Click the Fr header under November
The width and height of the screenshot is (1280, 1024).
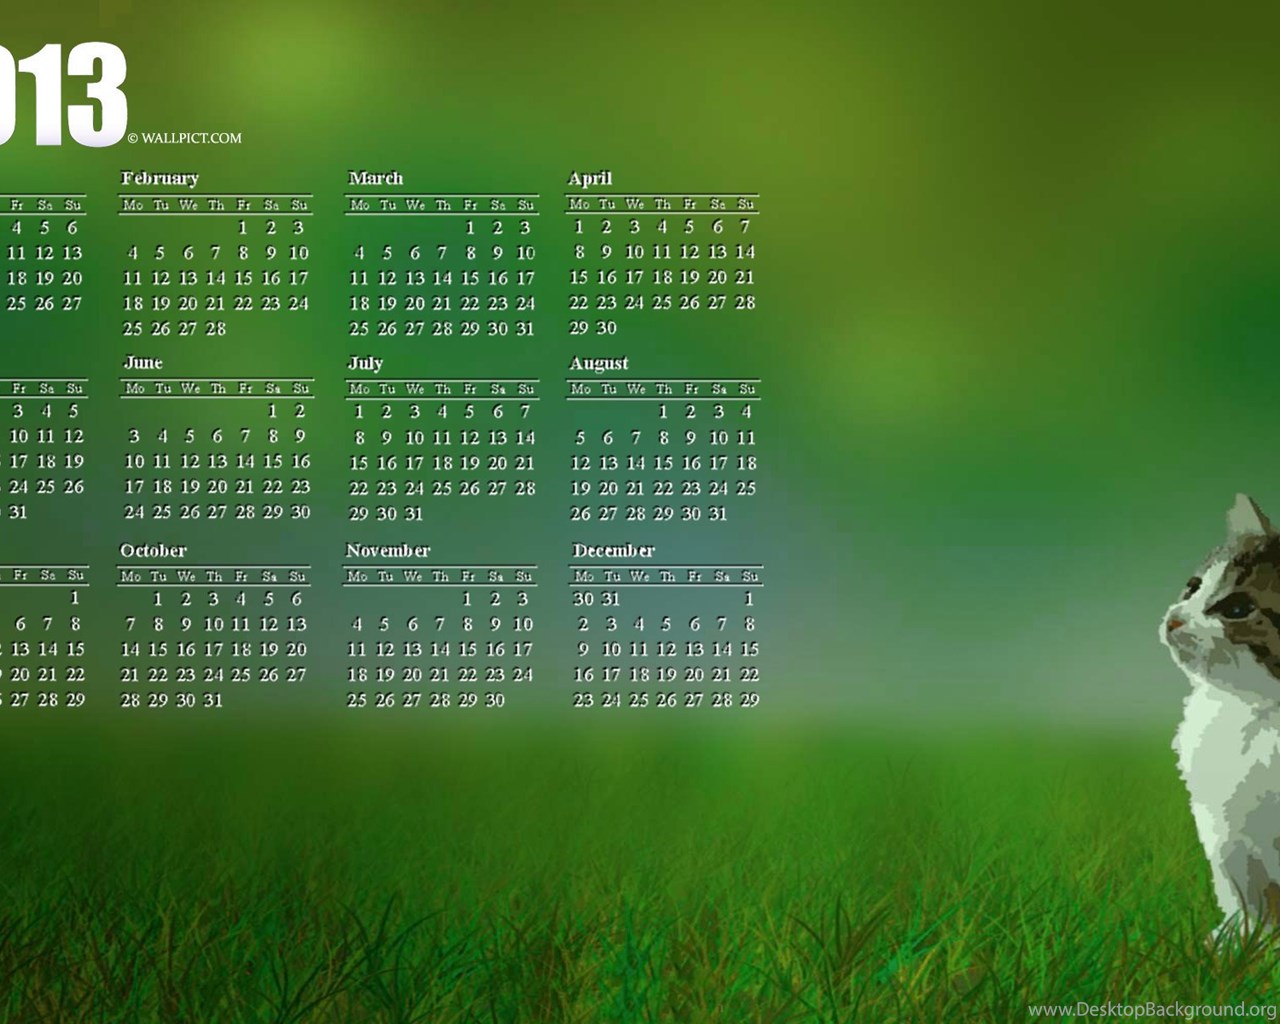pyautogui.click(x=468, y=577)
